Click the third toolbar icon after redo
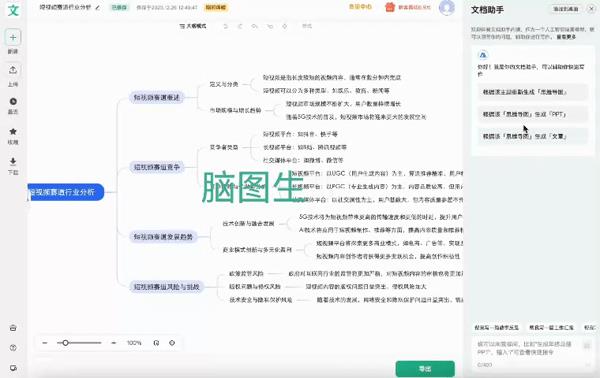 254,26
